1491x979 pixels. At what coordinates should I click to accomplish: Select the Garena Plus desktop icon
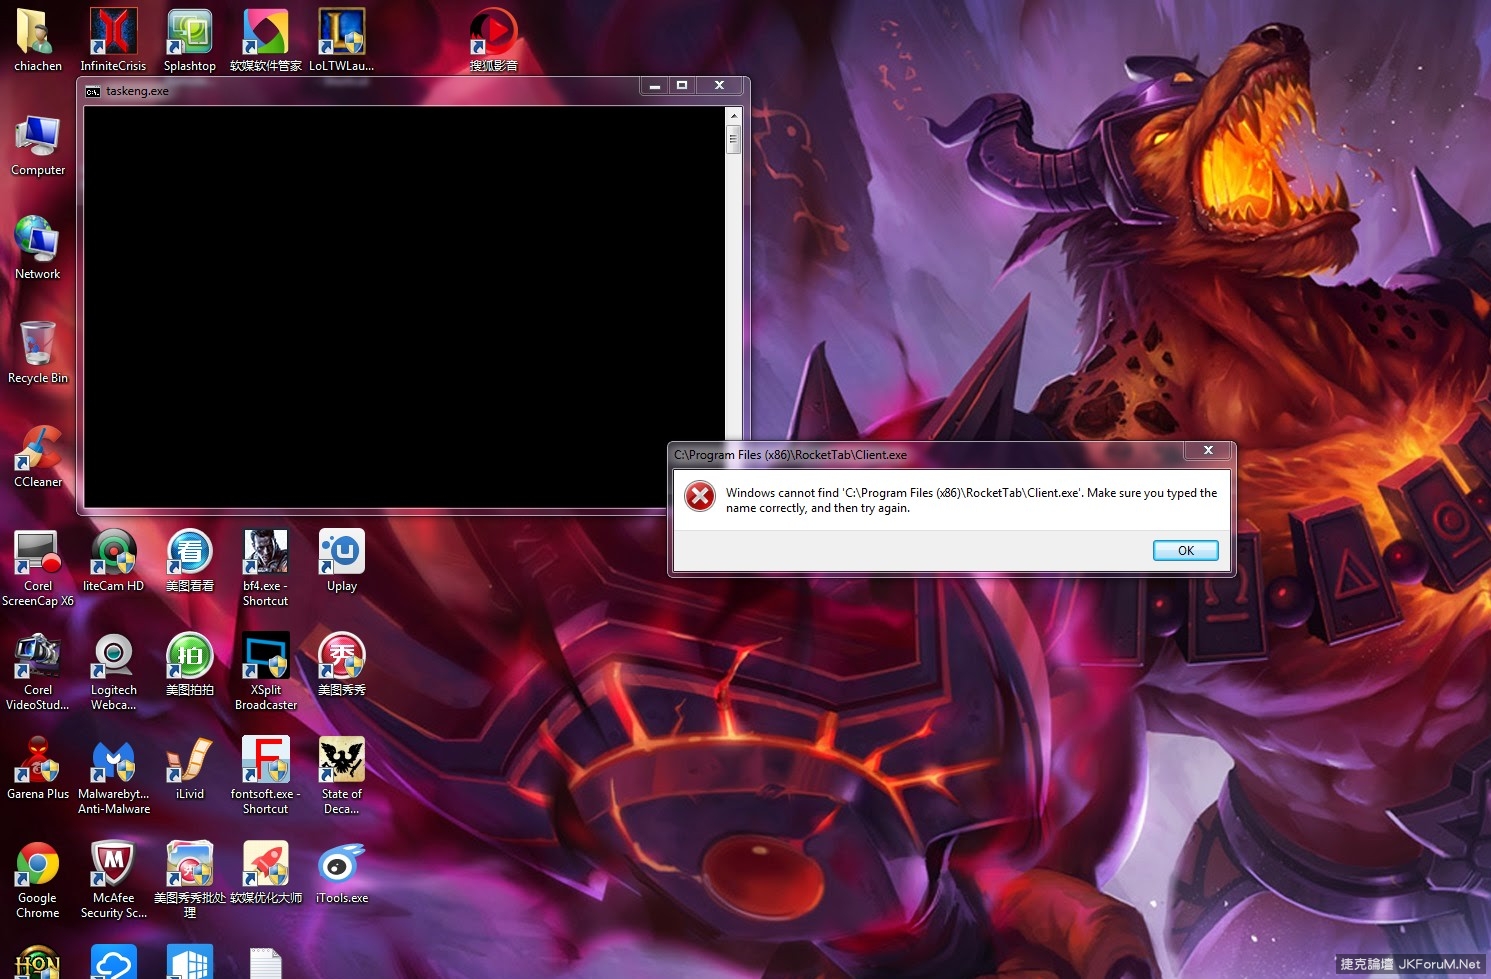pyautogui.click(x=38, y=761)
